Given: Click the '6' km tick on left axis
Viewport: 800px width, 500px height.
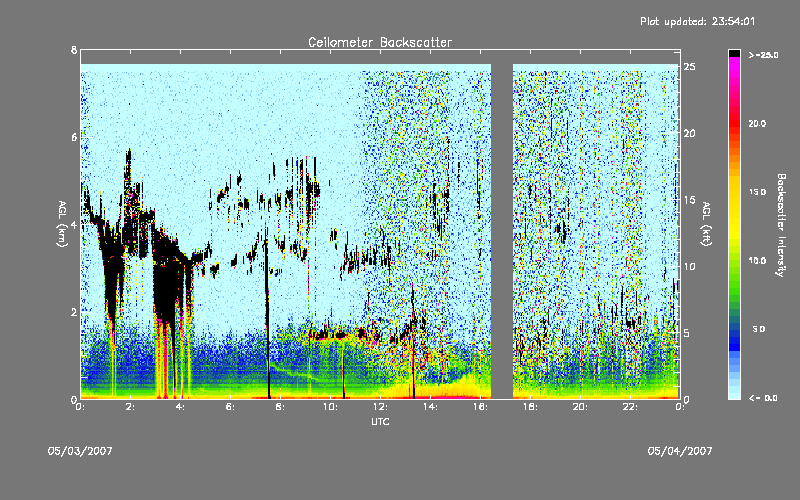Looking at the screenshot, I should [74, 137].
